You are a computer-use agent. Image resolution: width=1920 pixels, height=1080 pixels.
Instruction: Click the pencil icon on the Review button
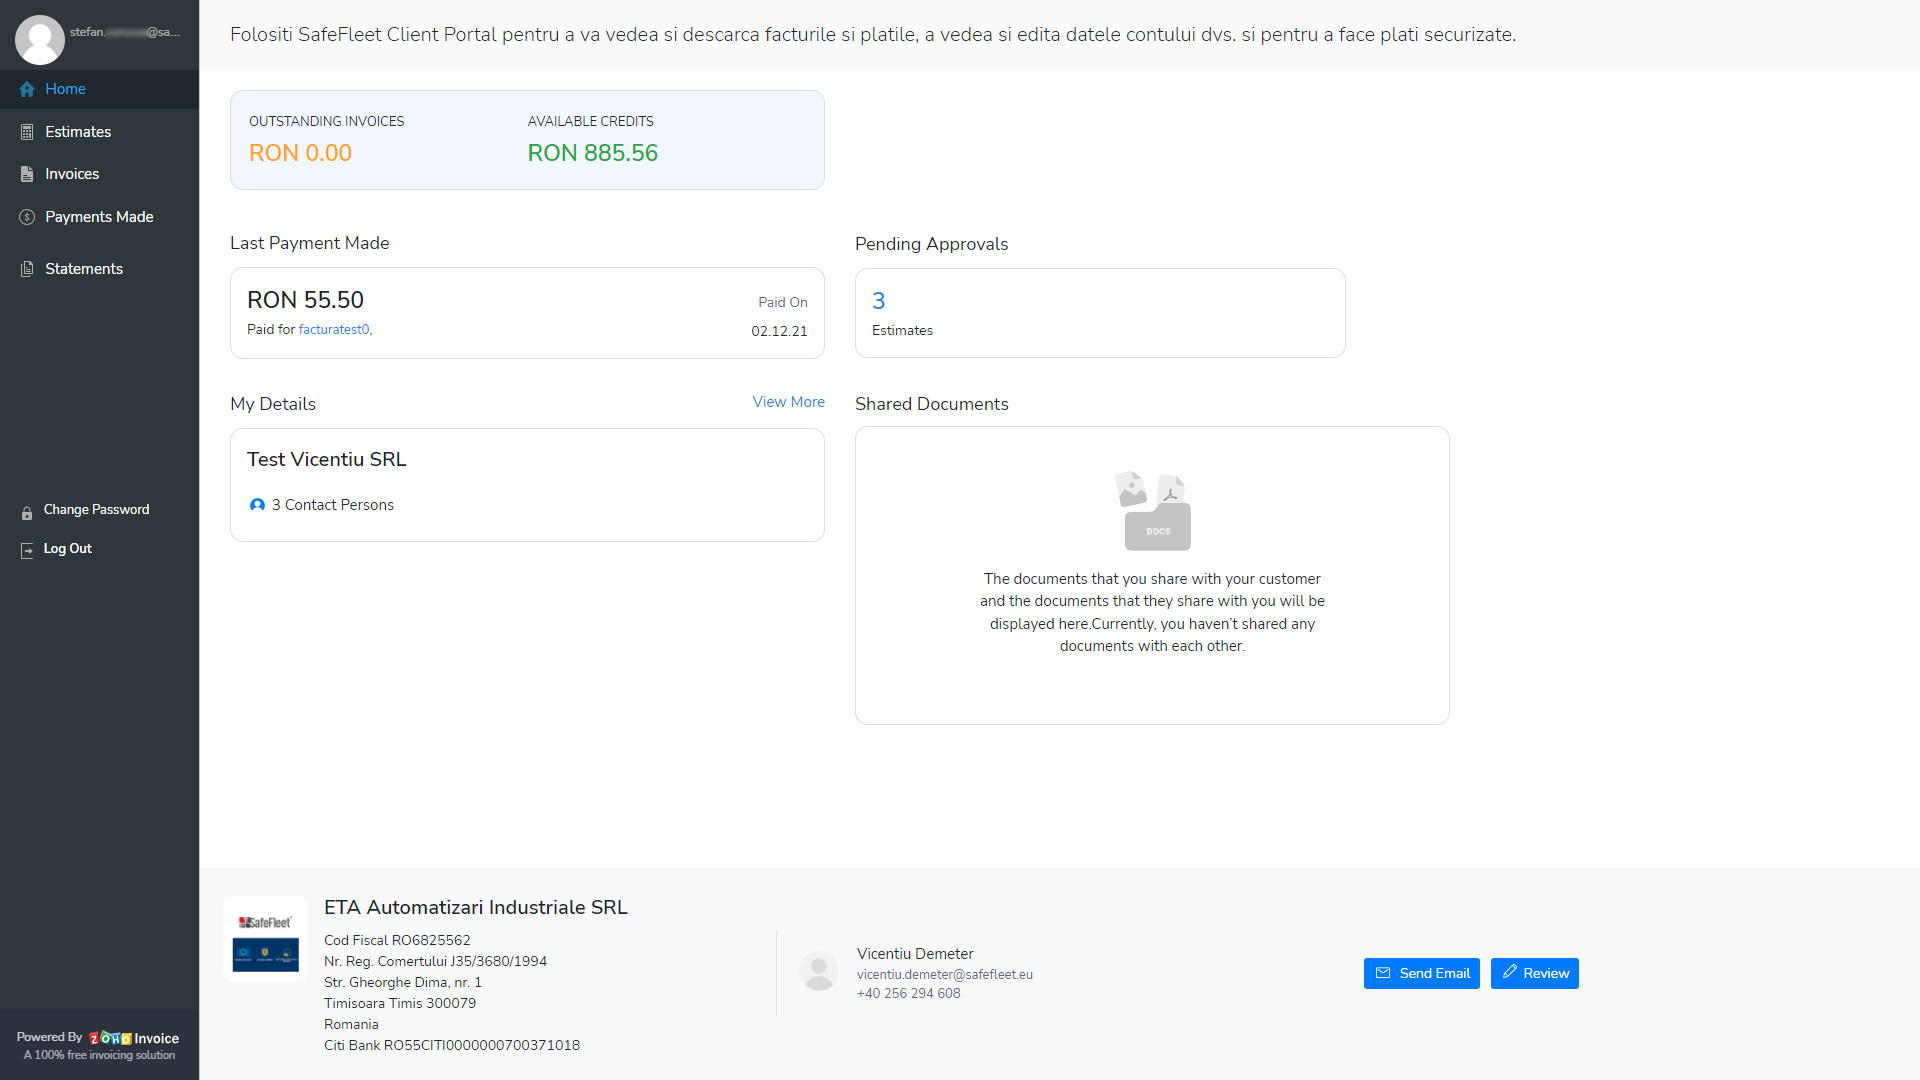click(x=1510, y=972)
